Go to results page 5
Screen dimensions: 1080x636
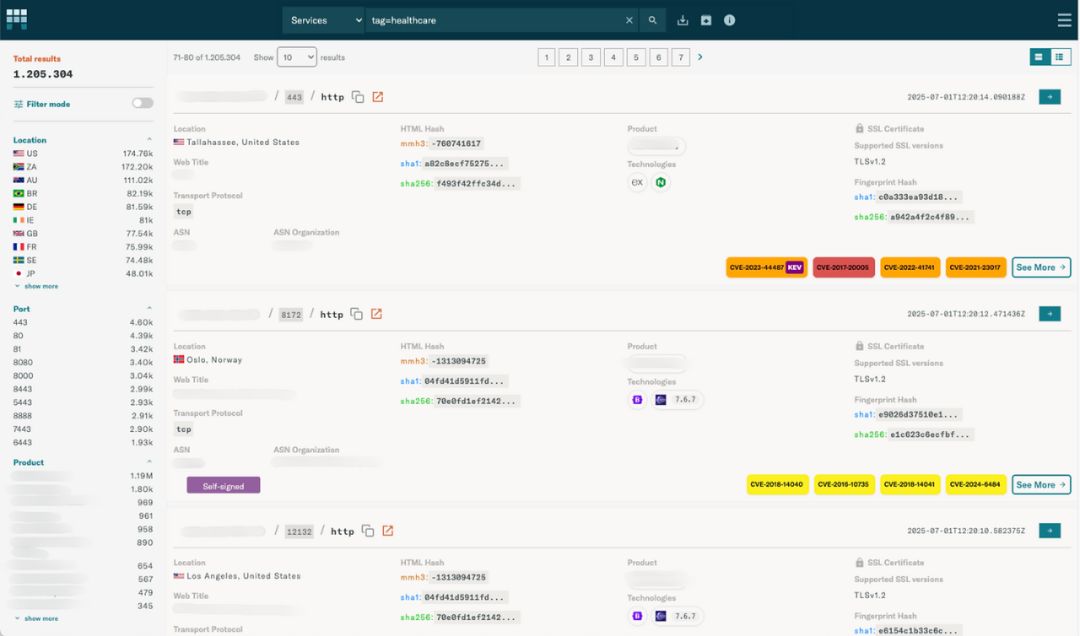coord(636,57)
